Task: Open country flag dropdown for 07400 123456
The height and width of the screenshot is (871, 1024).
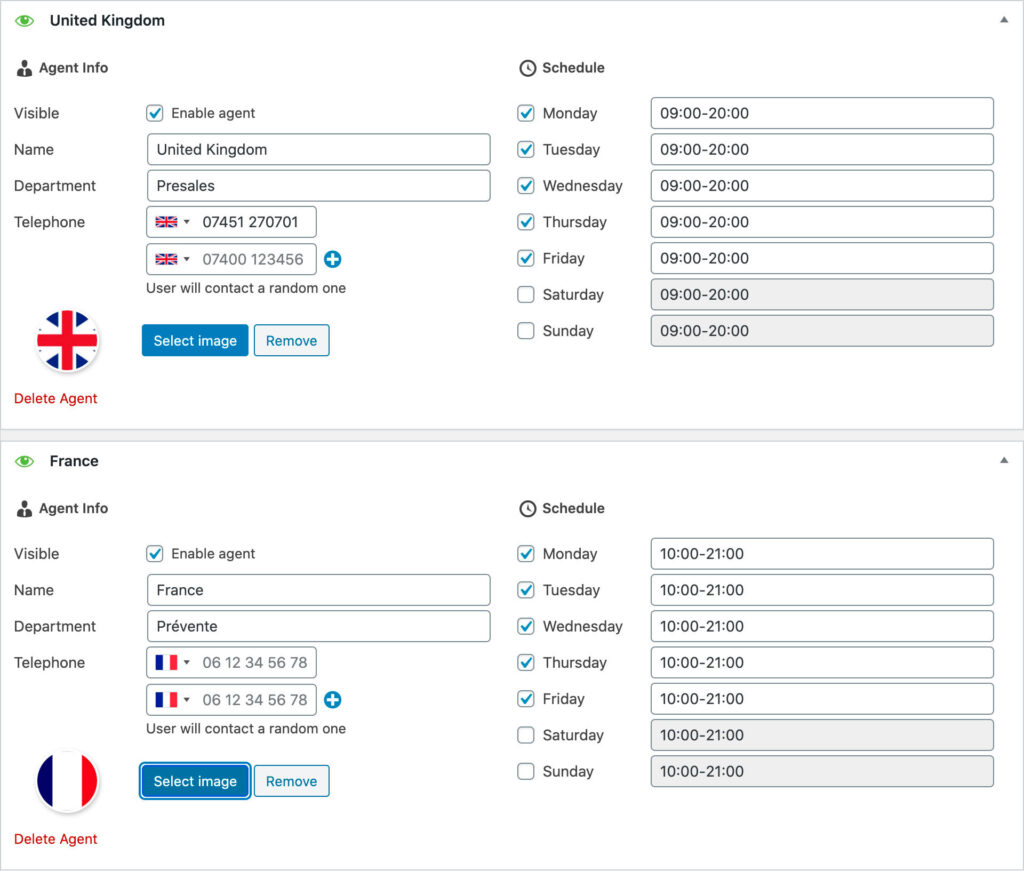Action: pyautogui.click(x=172, y=259)
